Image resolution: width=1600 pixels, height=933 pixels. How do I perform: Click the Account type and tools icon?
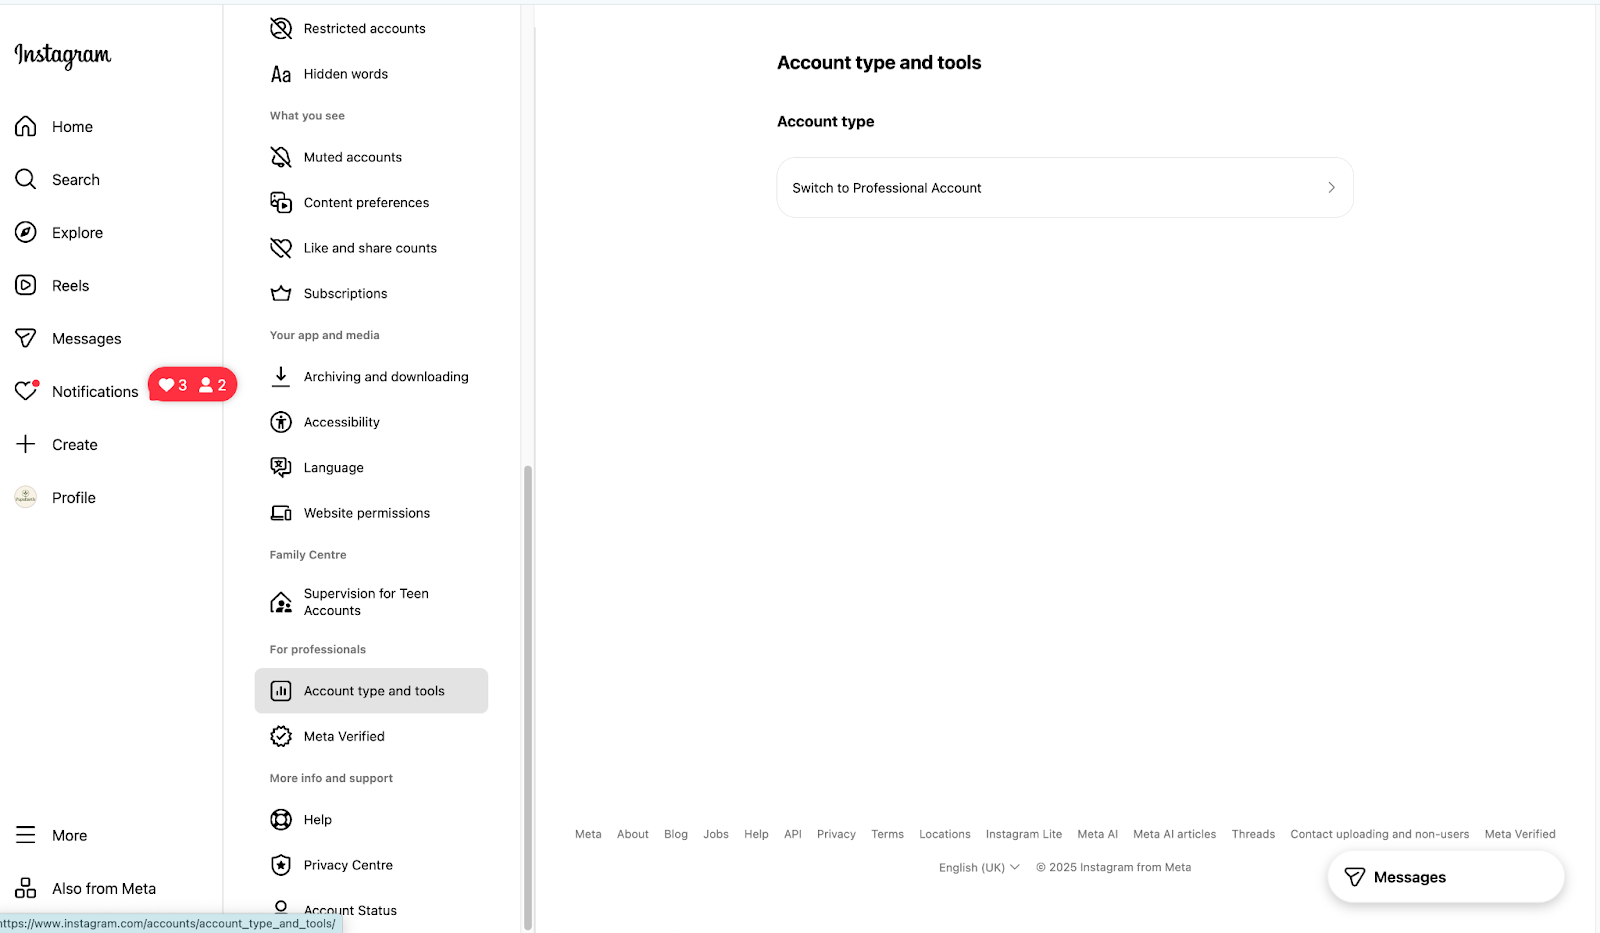pyautogui.click(x=281, y=691)
